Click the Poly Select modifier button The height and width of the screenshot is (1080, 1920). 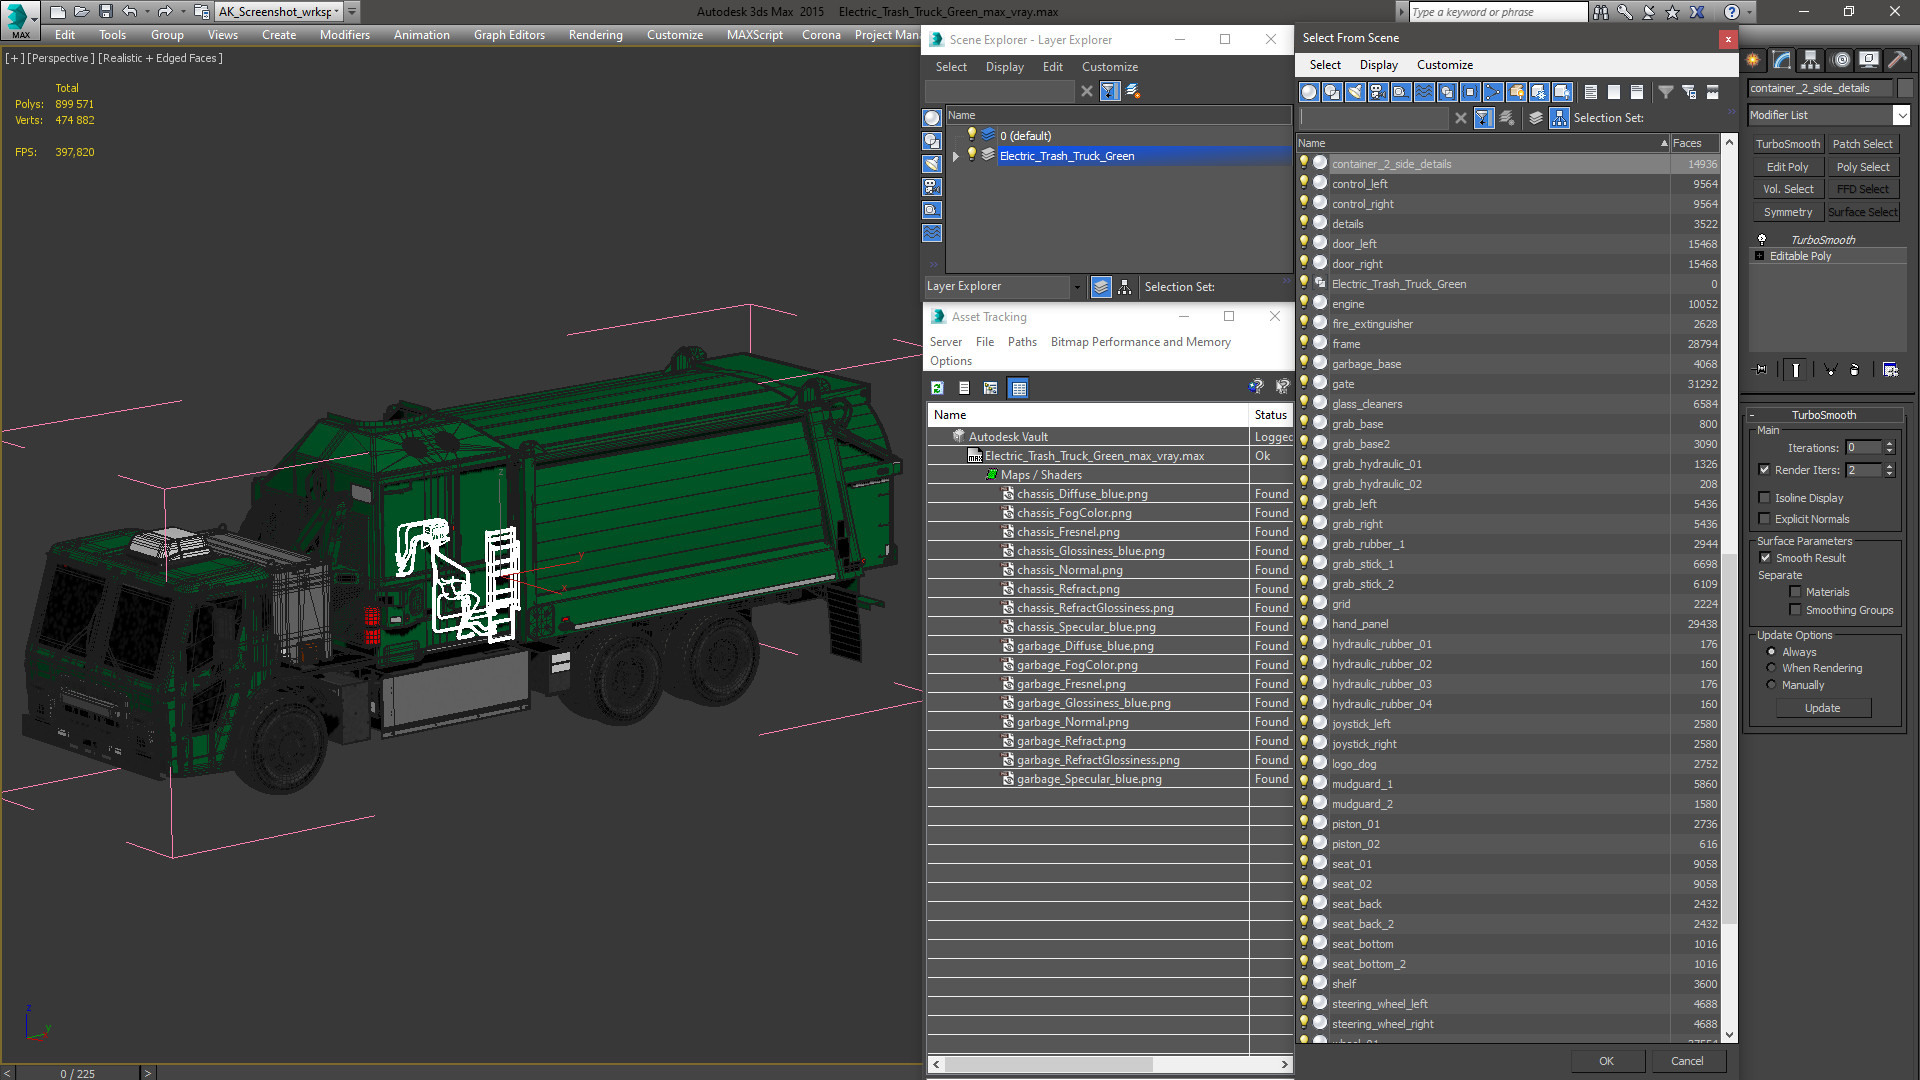click(x=1862, y=167)
